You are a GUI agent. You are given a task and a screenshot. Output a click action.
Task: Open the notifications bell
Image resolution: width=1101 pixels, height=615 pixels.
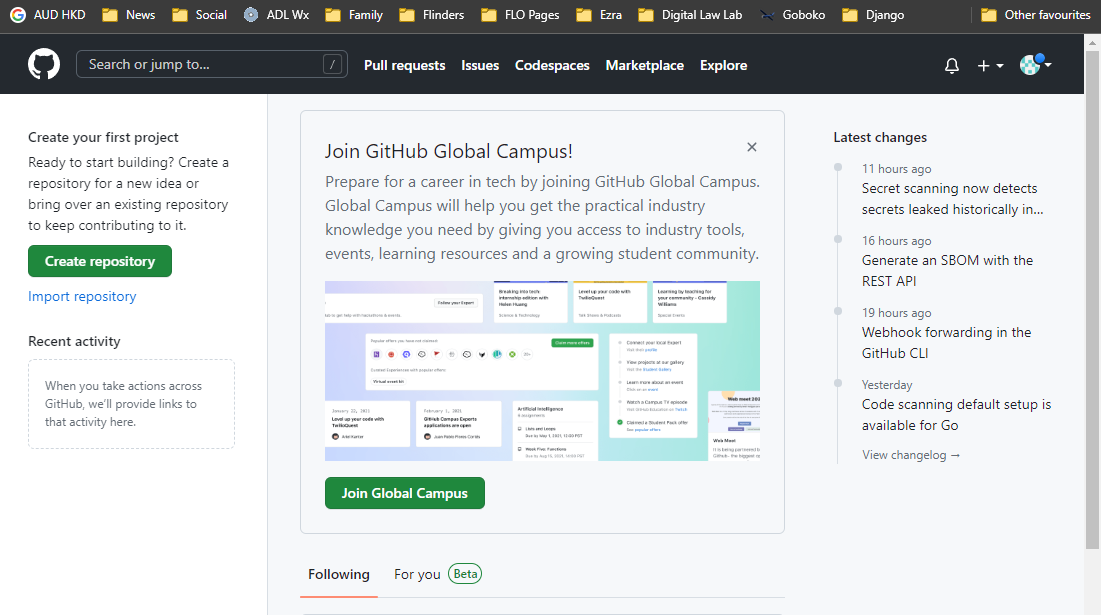point(951,64)
